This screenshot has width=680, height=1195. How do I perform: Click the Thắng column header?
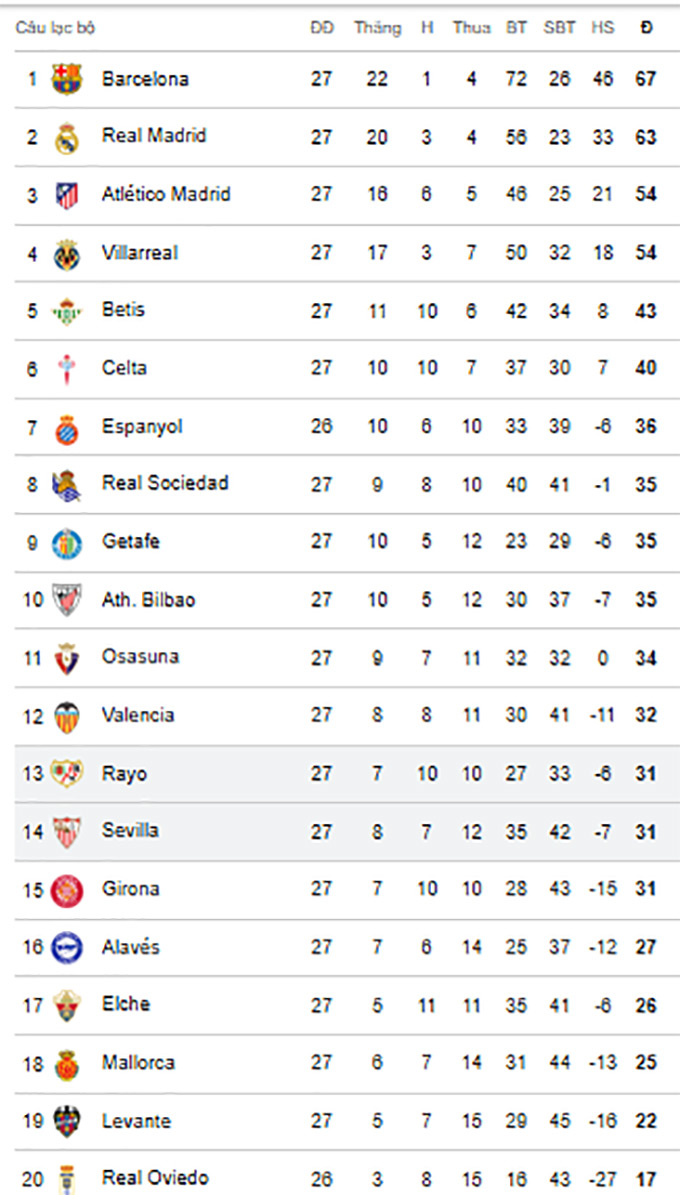coord(377,28)
